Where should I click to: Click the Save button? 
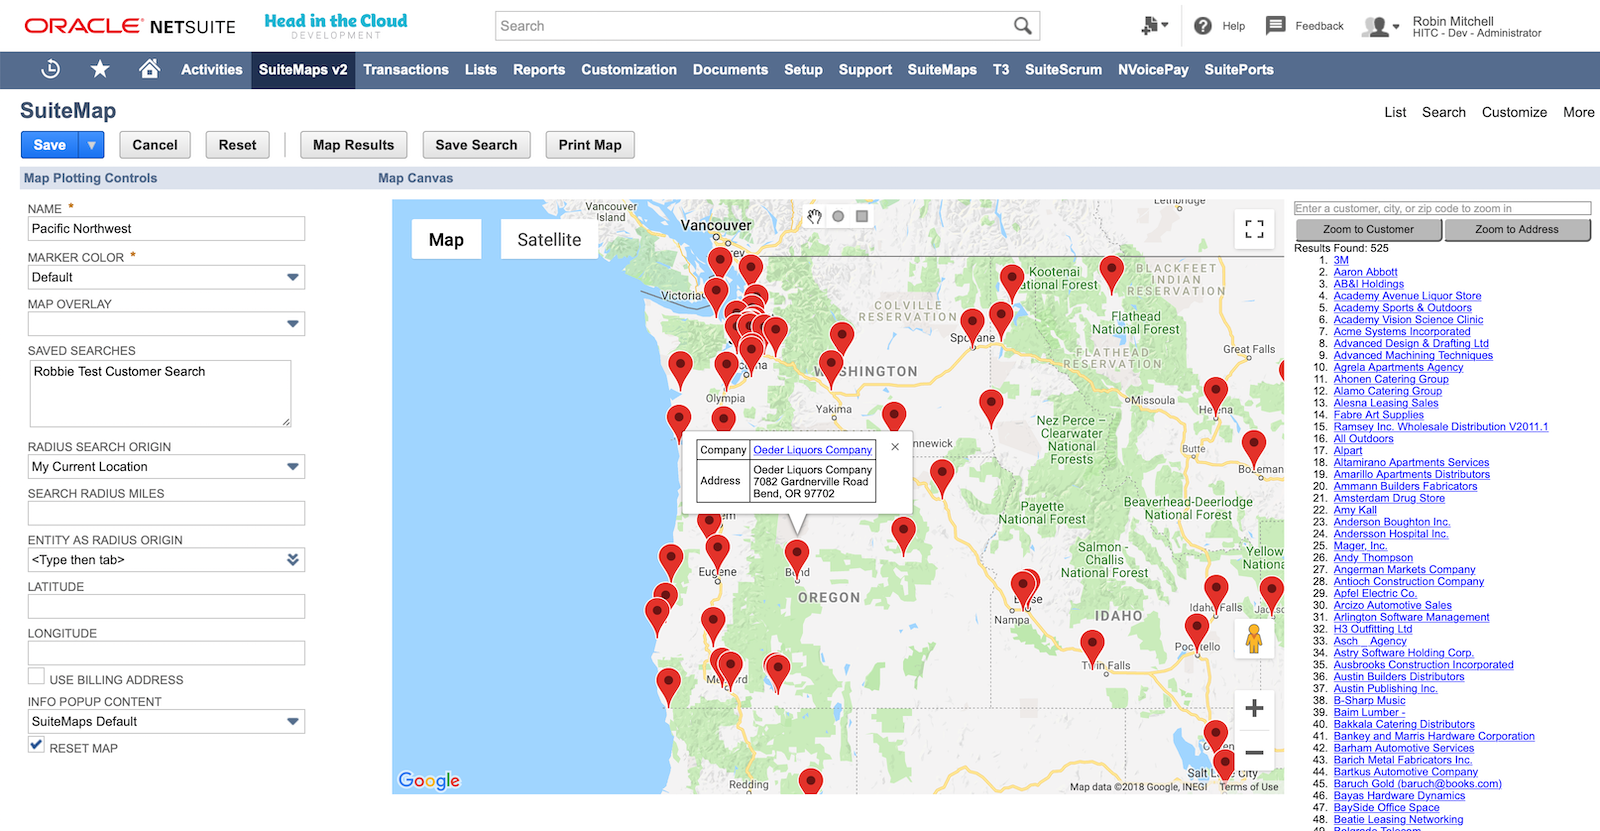pos(50,145)
